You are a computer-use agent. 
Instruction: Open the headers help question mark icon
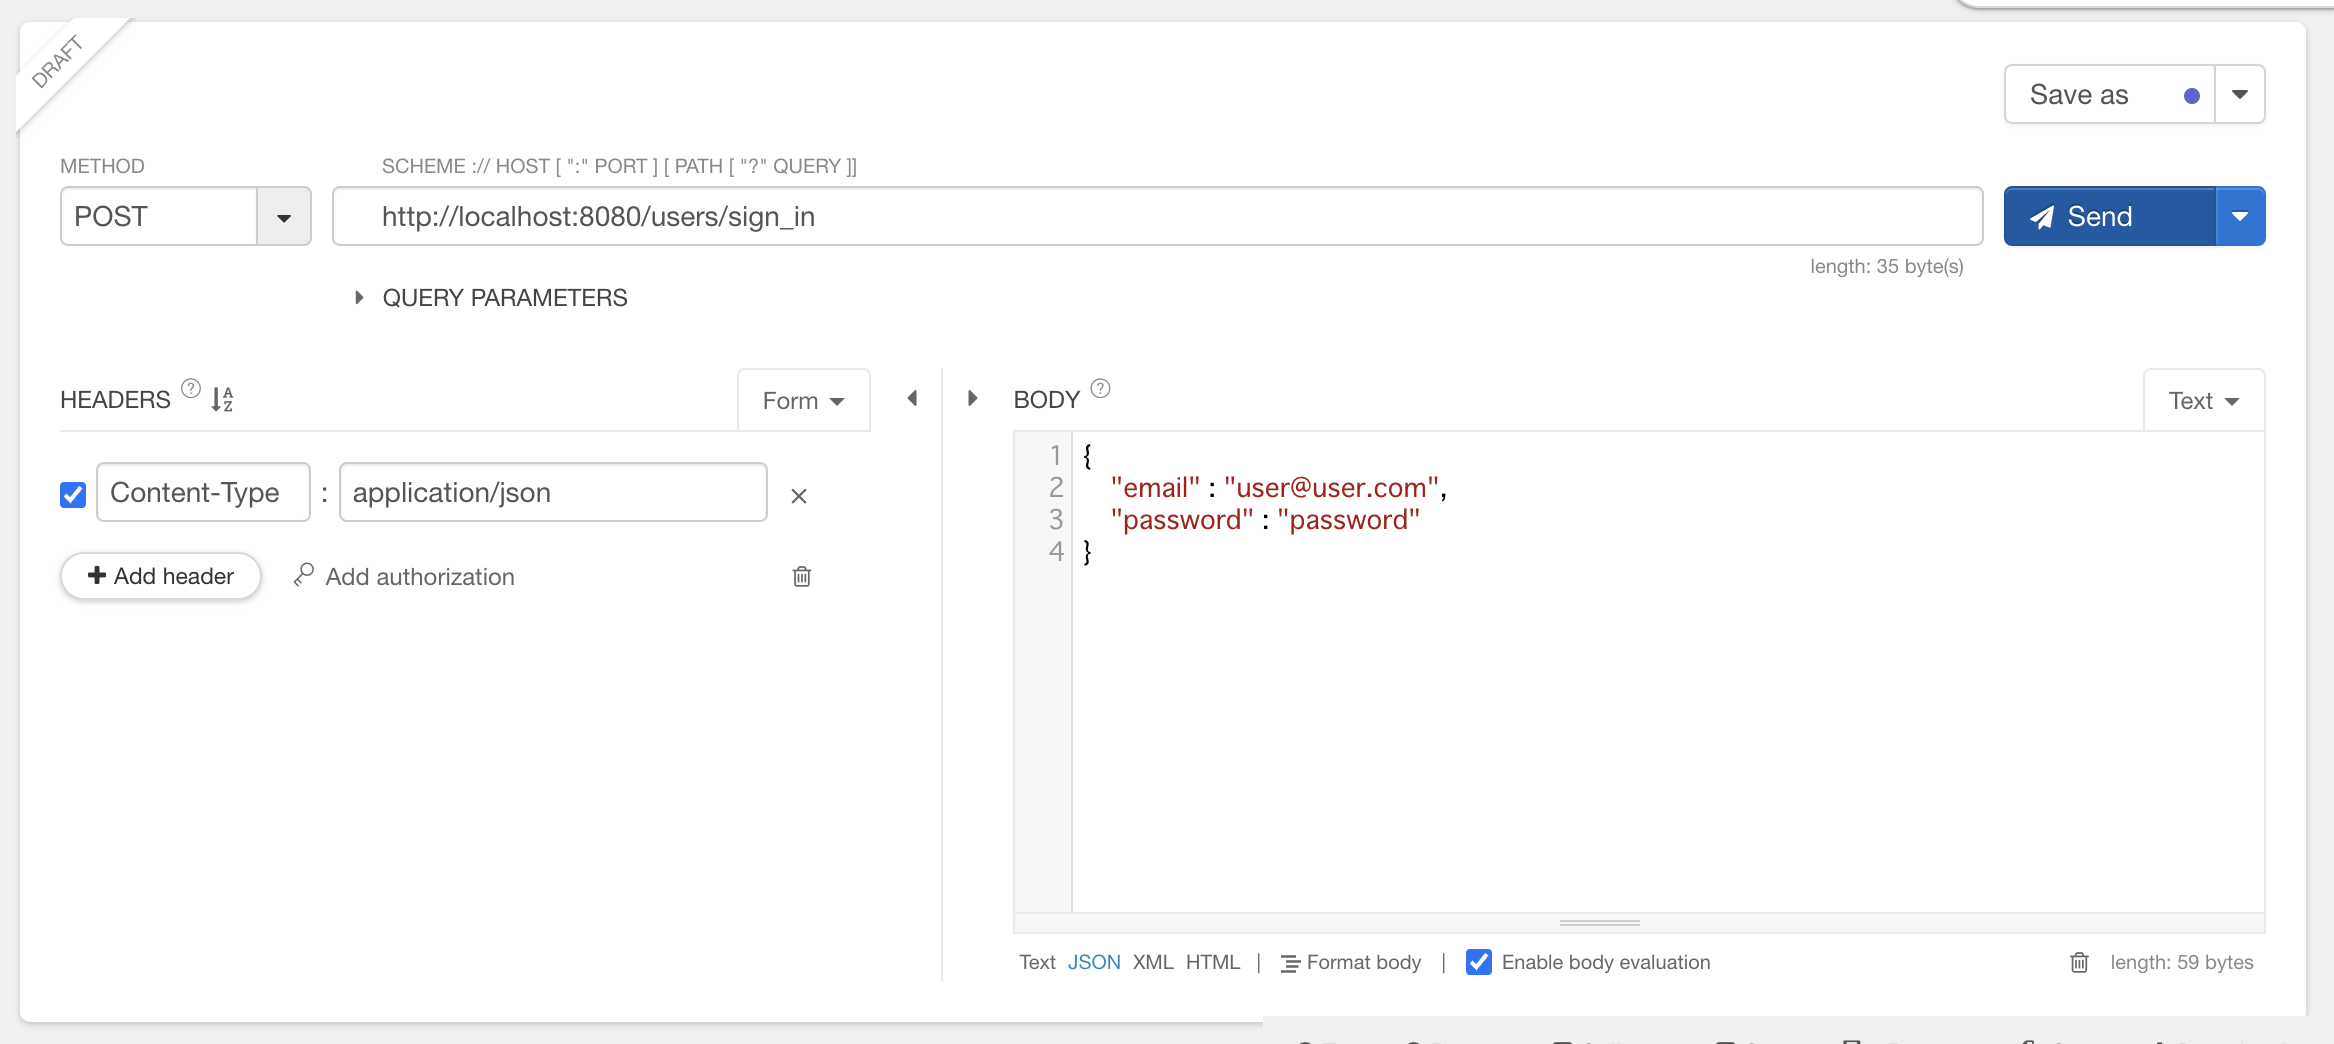pyautogui.click(x=191, y=388)
